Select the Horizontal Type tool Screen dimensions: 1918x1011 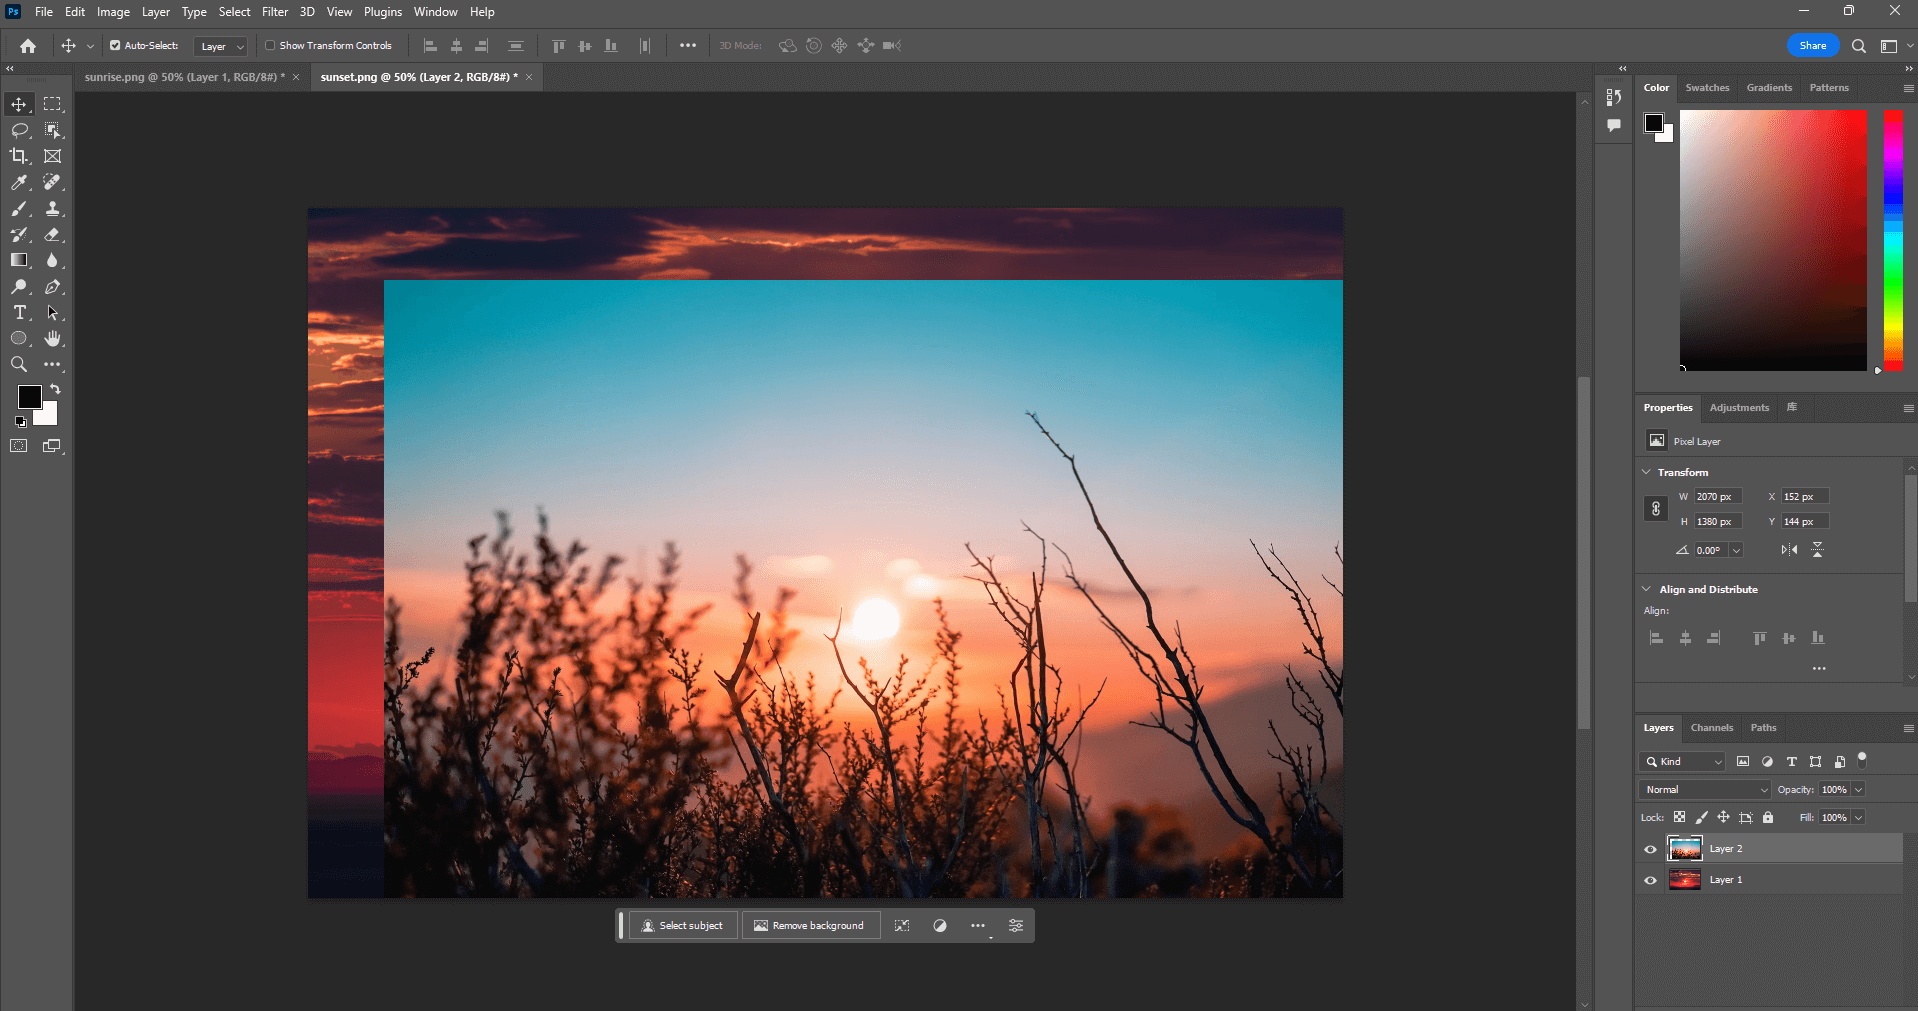click(19, 313)
